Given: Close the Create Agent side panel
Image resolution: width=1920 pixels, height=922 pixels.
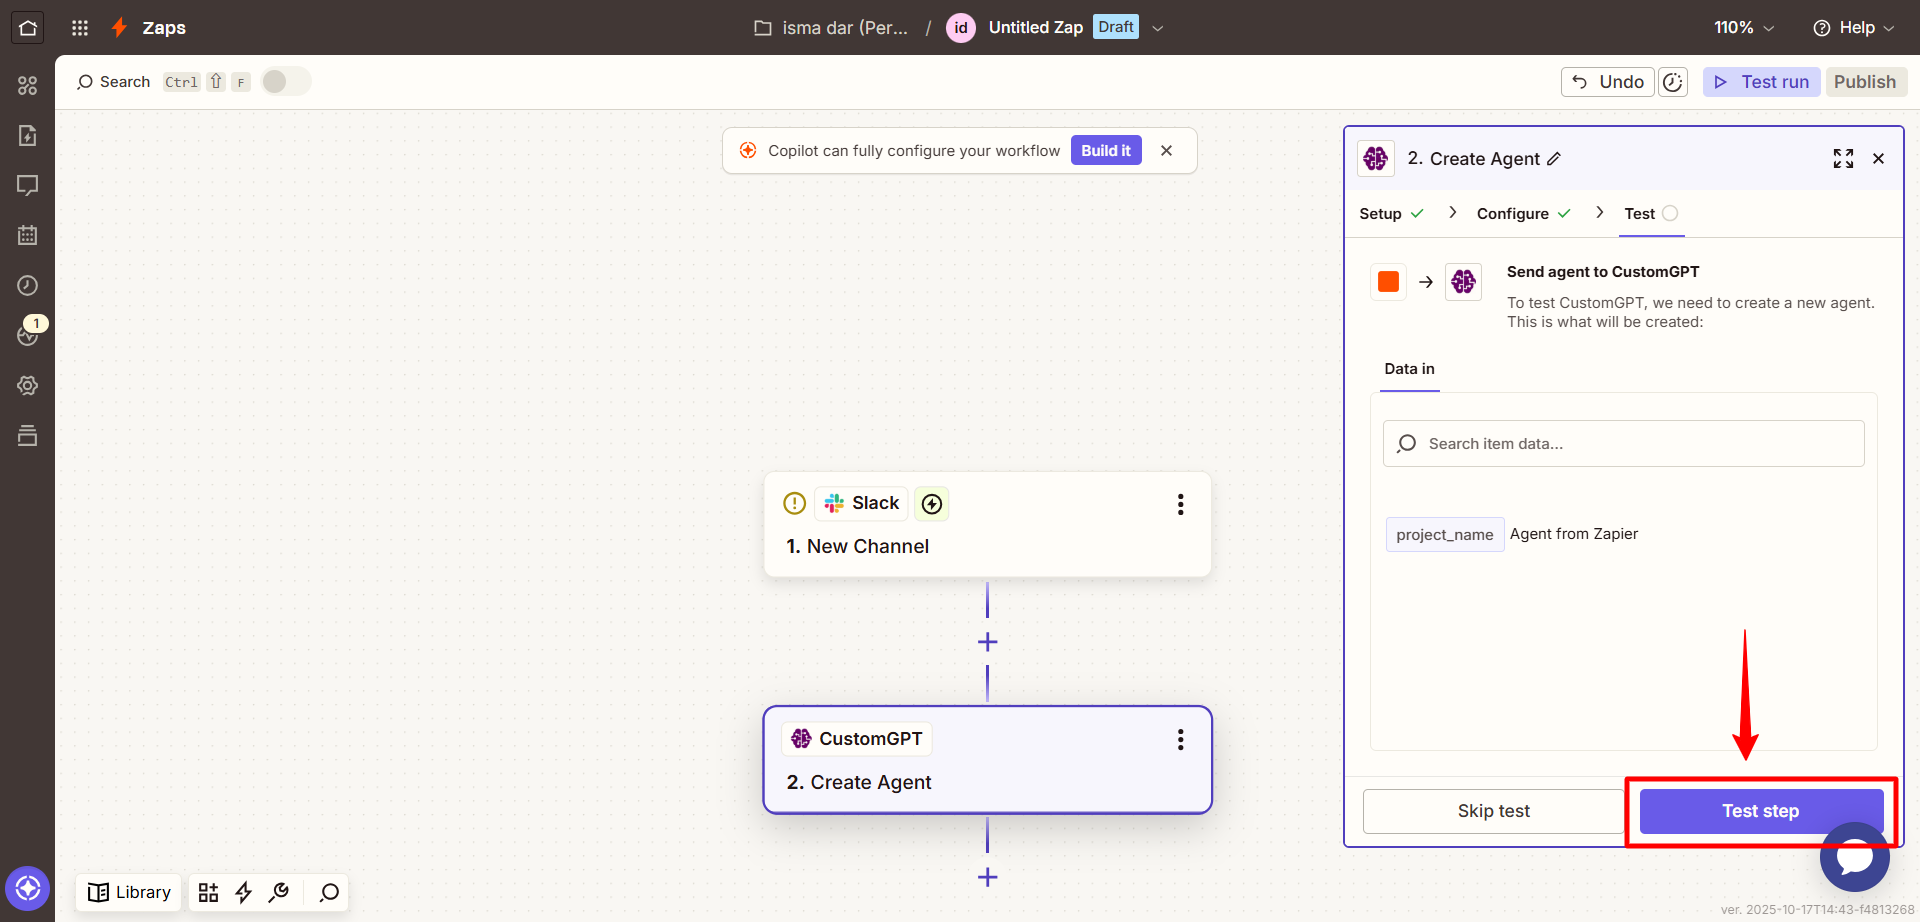Looking at the screenshot, I should pos(1878,159).
